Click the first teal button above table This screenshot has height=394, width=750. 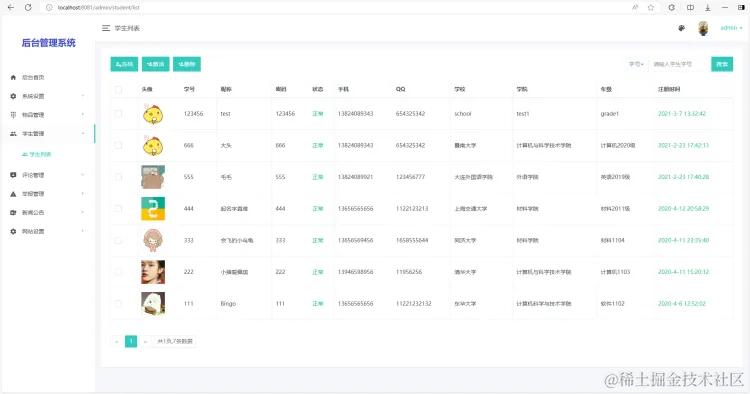[x=124, y=64]
